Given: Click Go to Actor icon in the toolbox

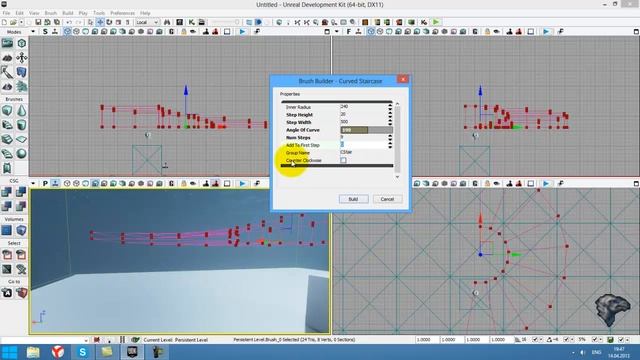Looking at the screenshot, I should point(7,293).
